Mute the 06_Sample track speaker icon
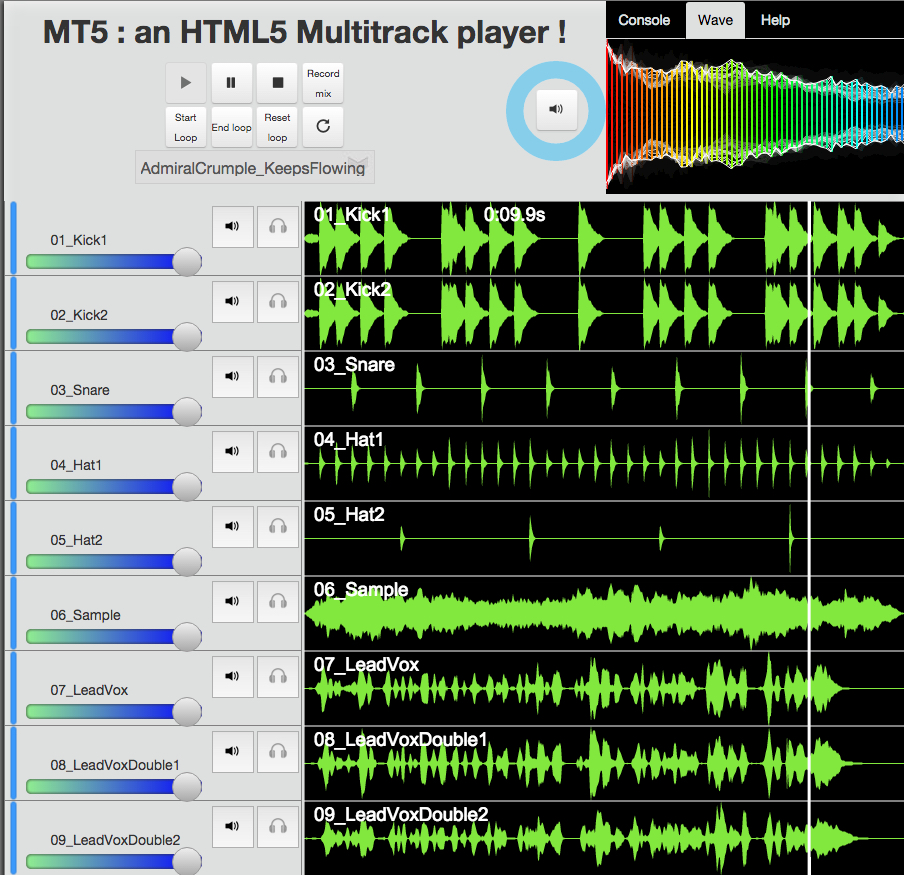 coord(232,601)
